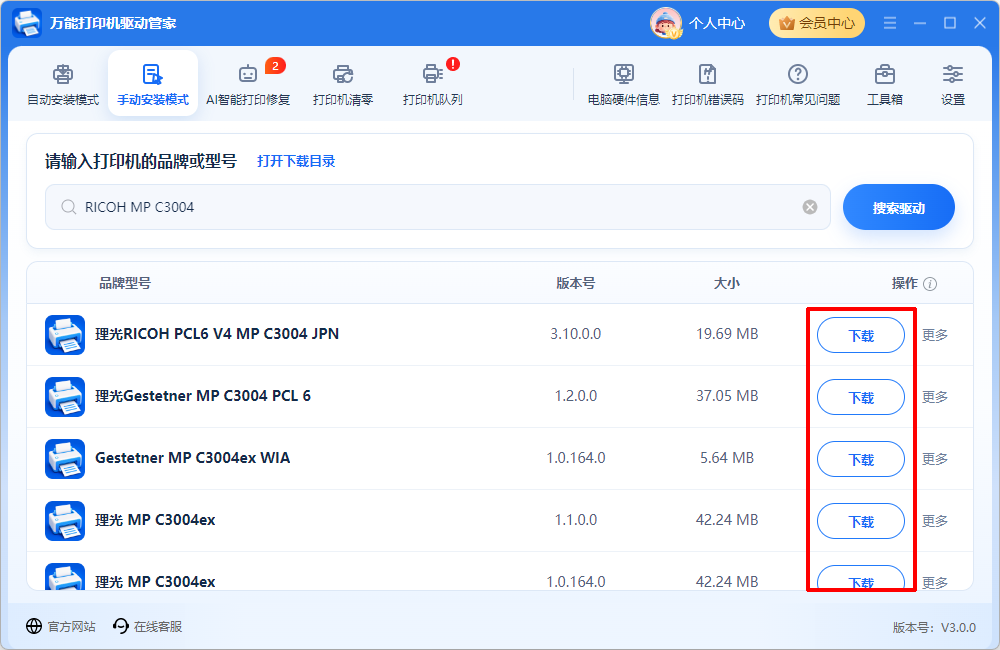Open 打印机队列 from the toolbar
The height and width of the screenshot is (650, 1000).
433,84
